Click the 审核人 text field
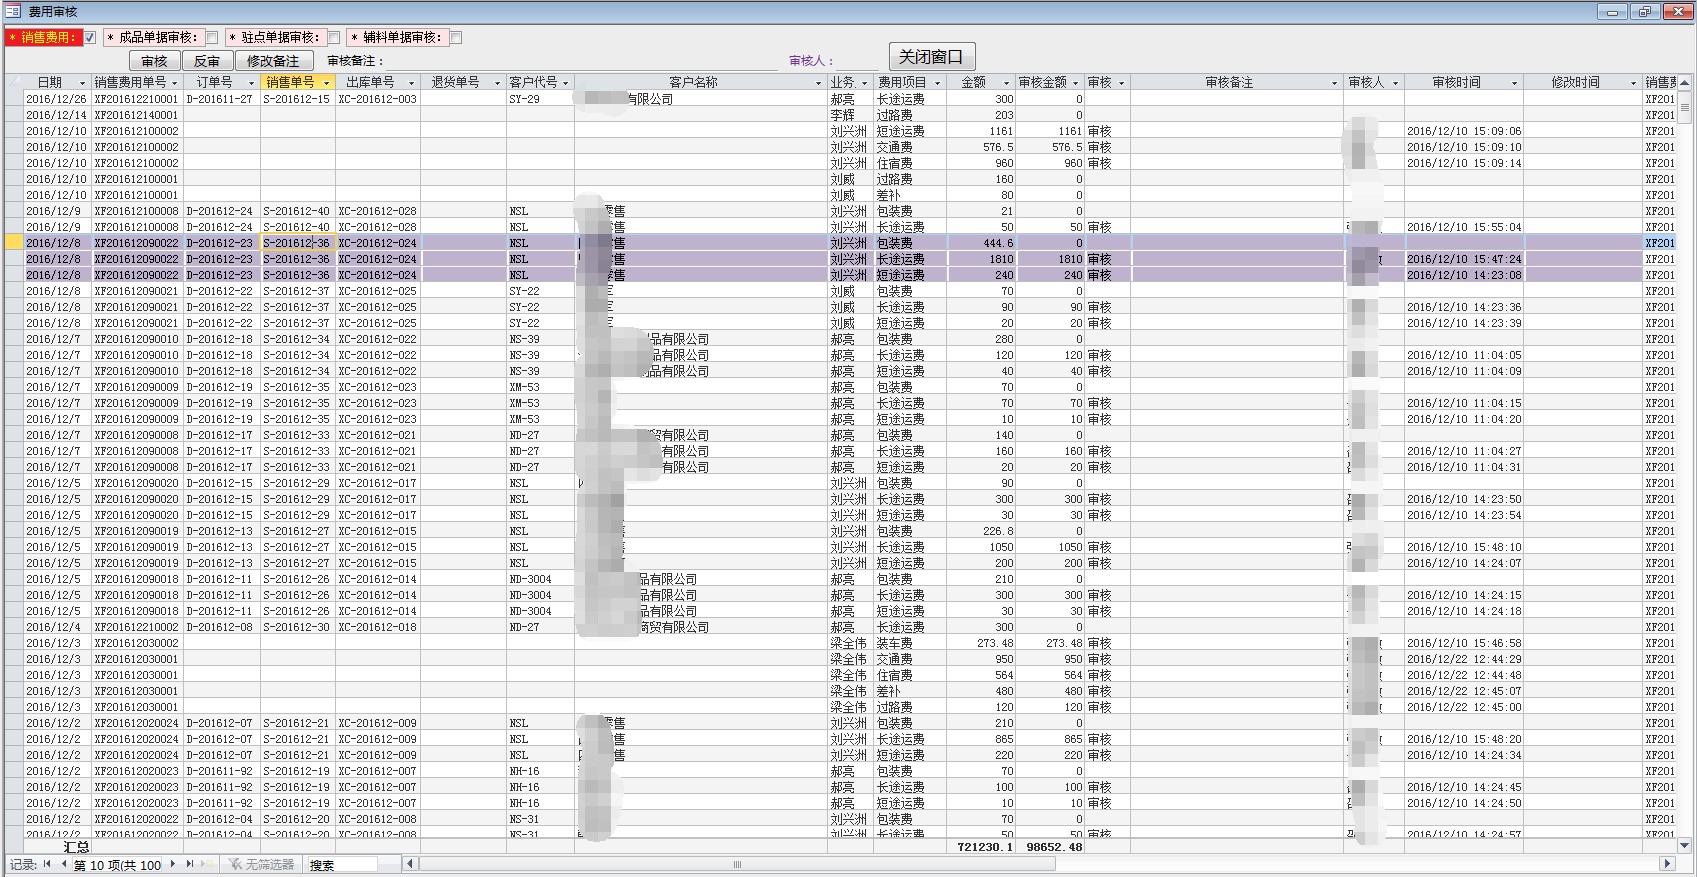Screen dimensions: 1697x877 pos(860,61)
